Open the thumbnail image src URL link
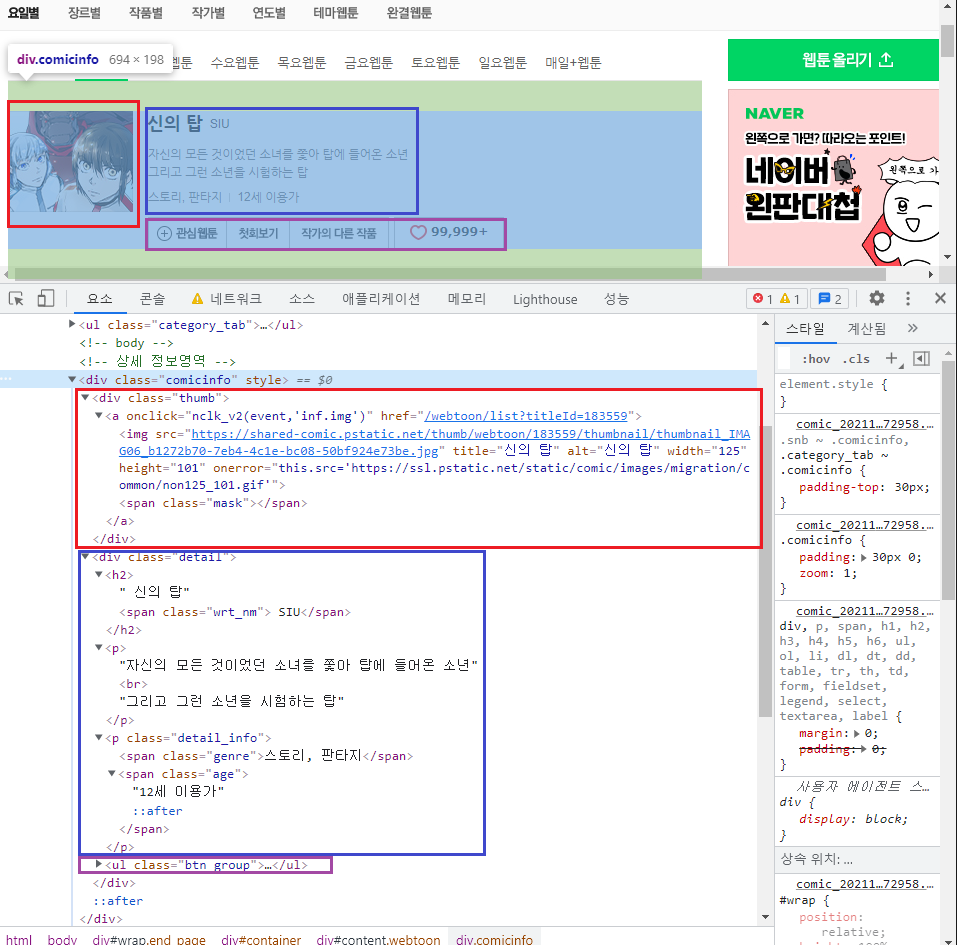This screenshot has width=957, height=945. click(435, 442)
